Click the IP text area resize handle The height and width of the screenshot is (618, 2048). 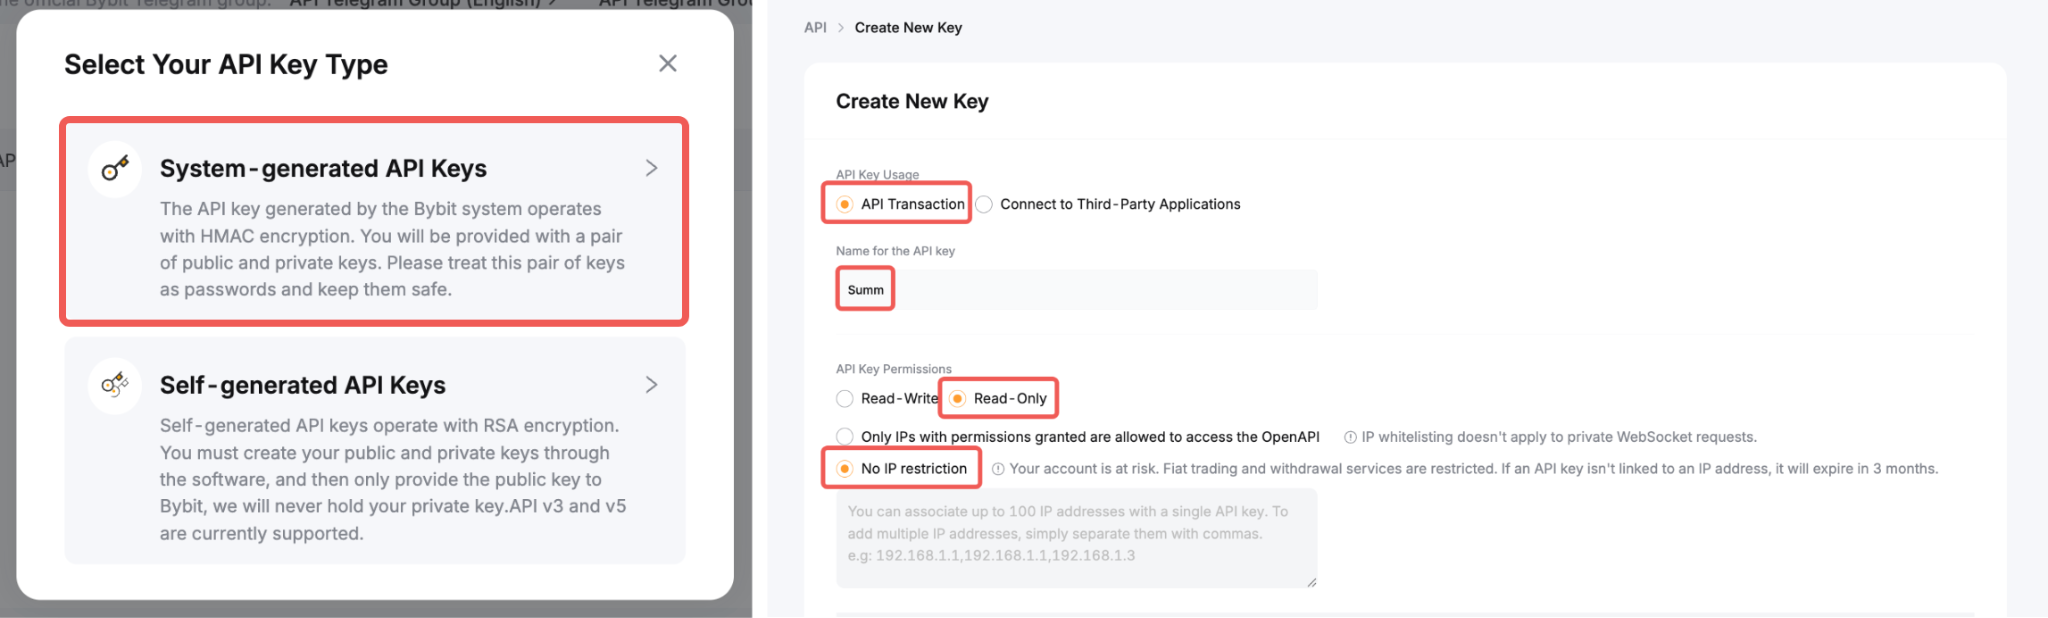[x=1311, y=582]
